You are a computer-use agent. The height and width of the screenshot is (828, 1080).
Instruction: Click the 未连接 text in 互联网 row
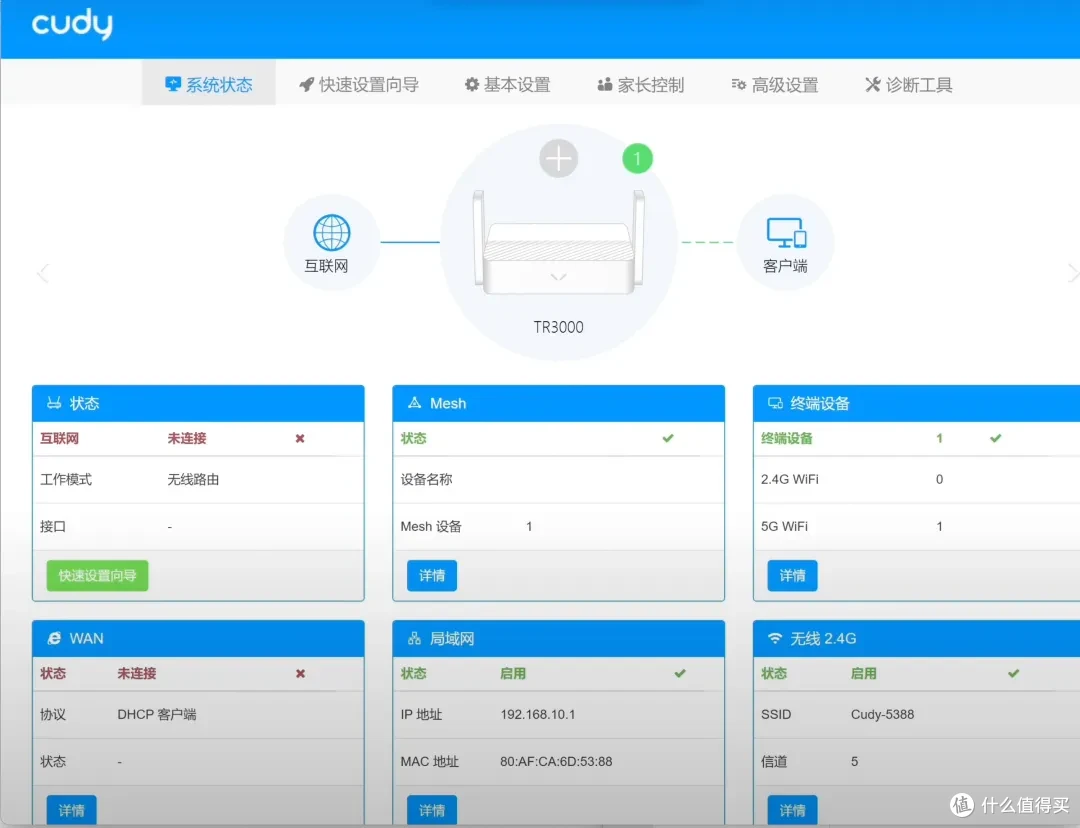pos(187,438)
